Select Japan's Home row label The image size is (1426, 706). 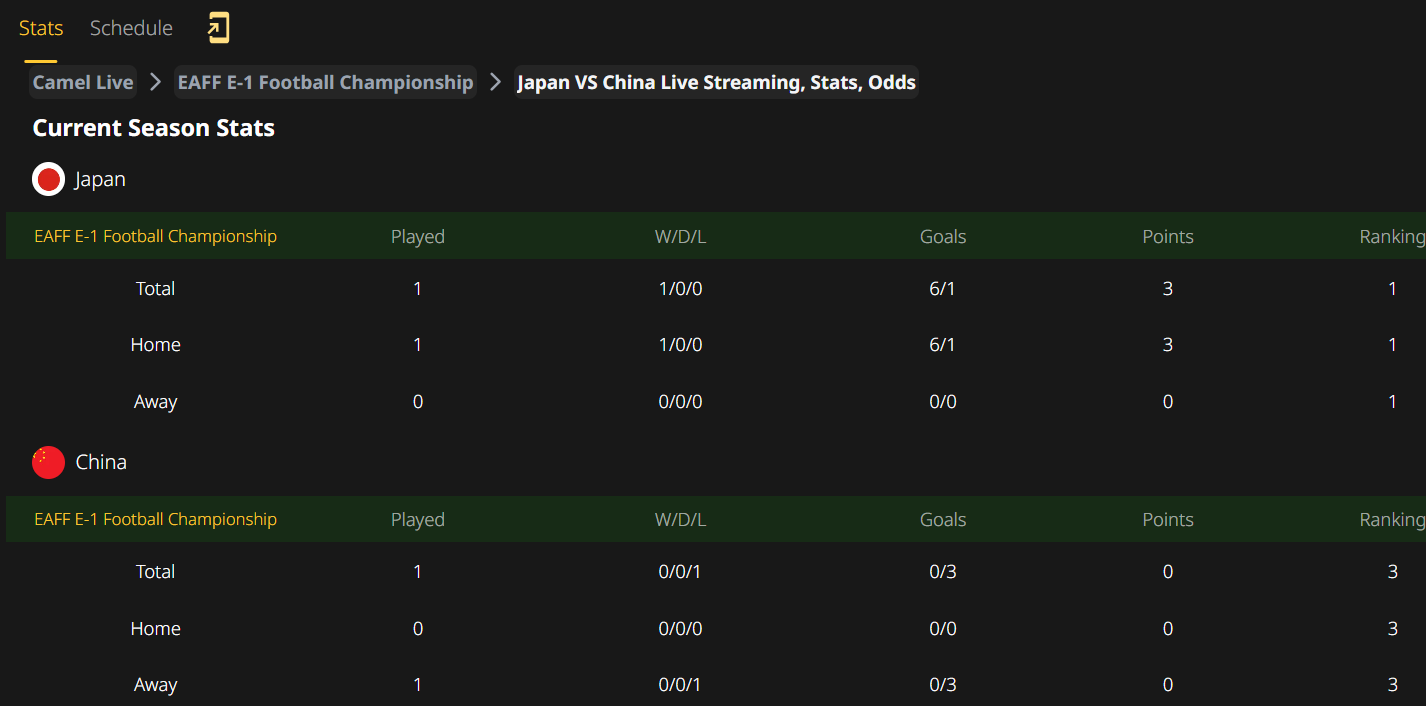tap(155, 344)
